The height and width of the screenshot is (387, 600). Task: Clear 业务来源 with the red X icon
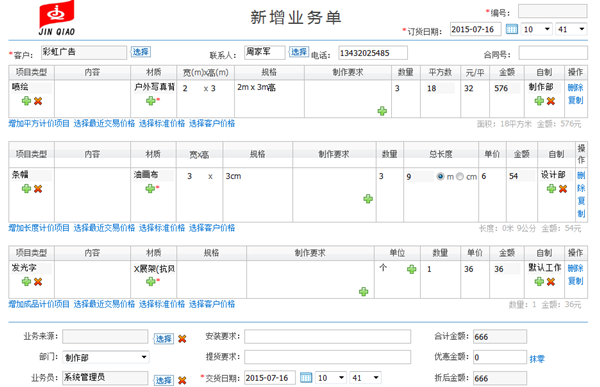point(182,339)
